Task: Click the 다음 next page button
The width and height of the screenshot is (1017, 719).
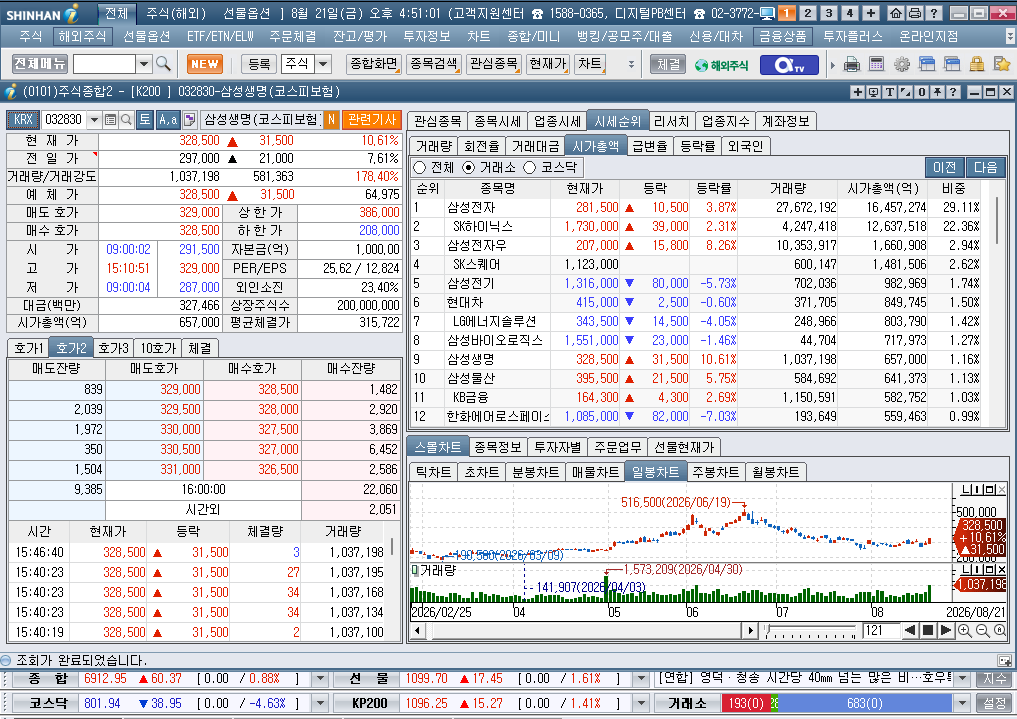Action: [x=985, y=167]
